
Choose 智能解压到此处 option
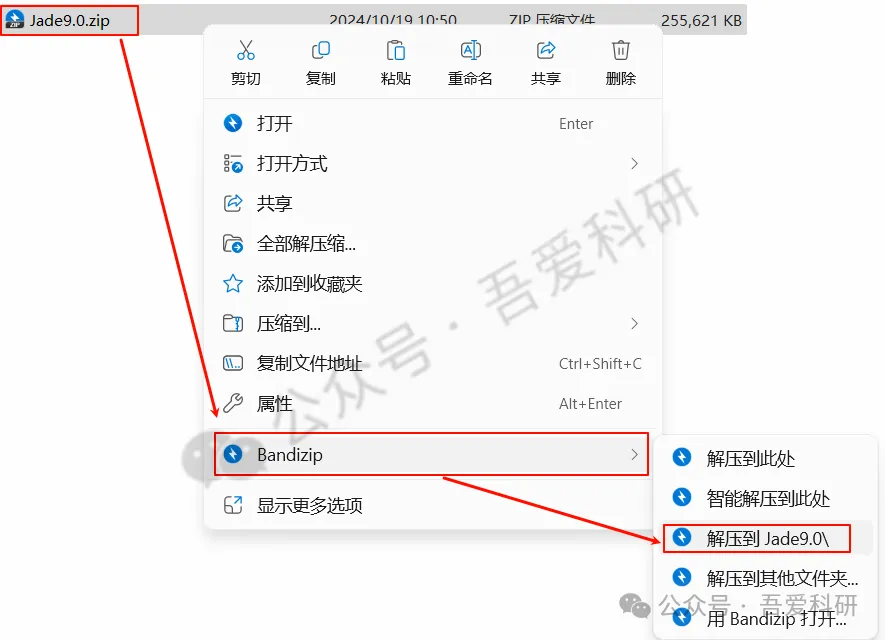767,498
